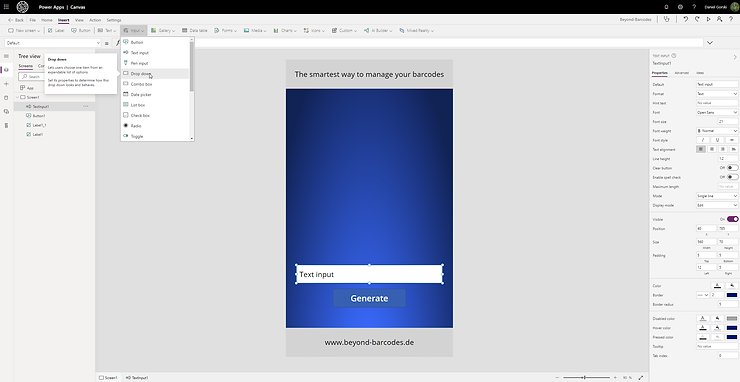
Task: Click the Text input box on canvas
Action: (369, 274)
